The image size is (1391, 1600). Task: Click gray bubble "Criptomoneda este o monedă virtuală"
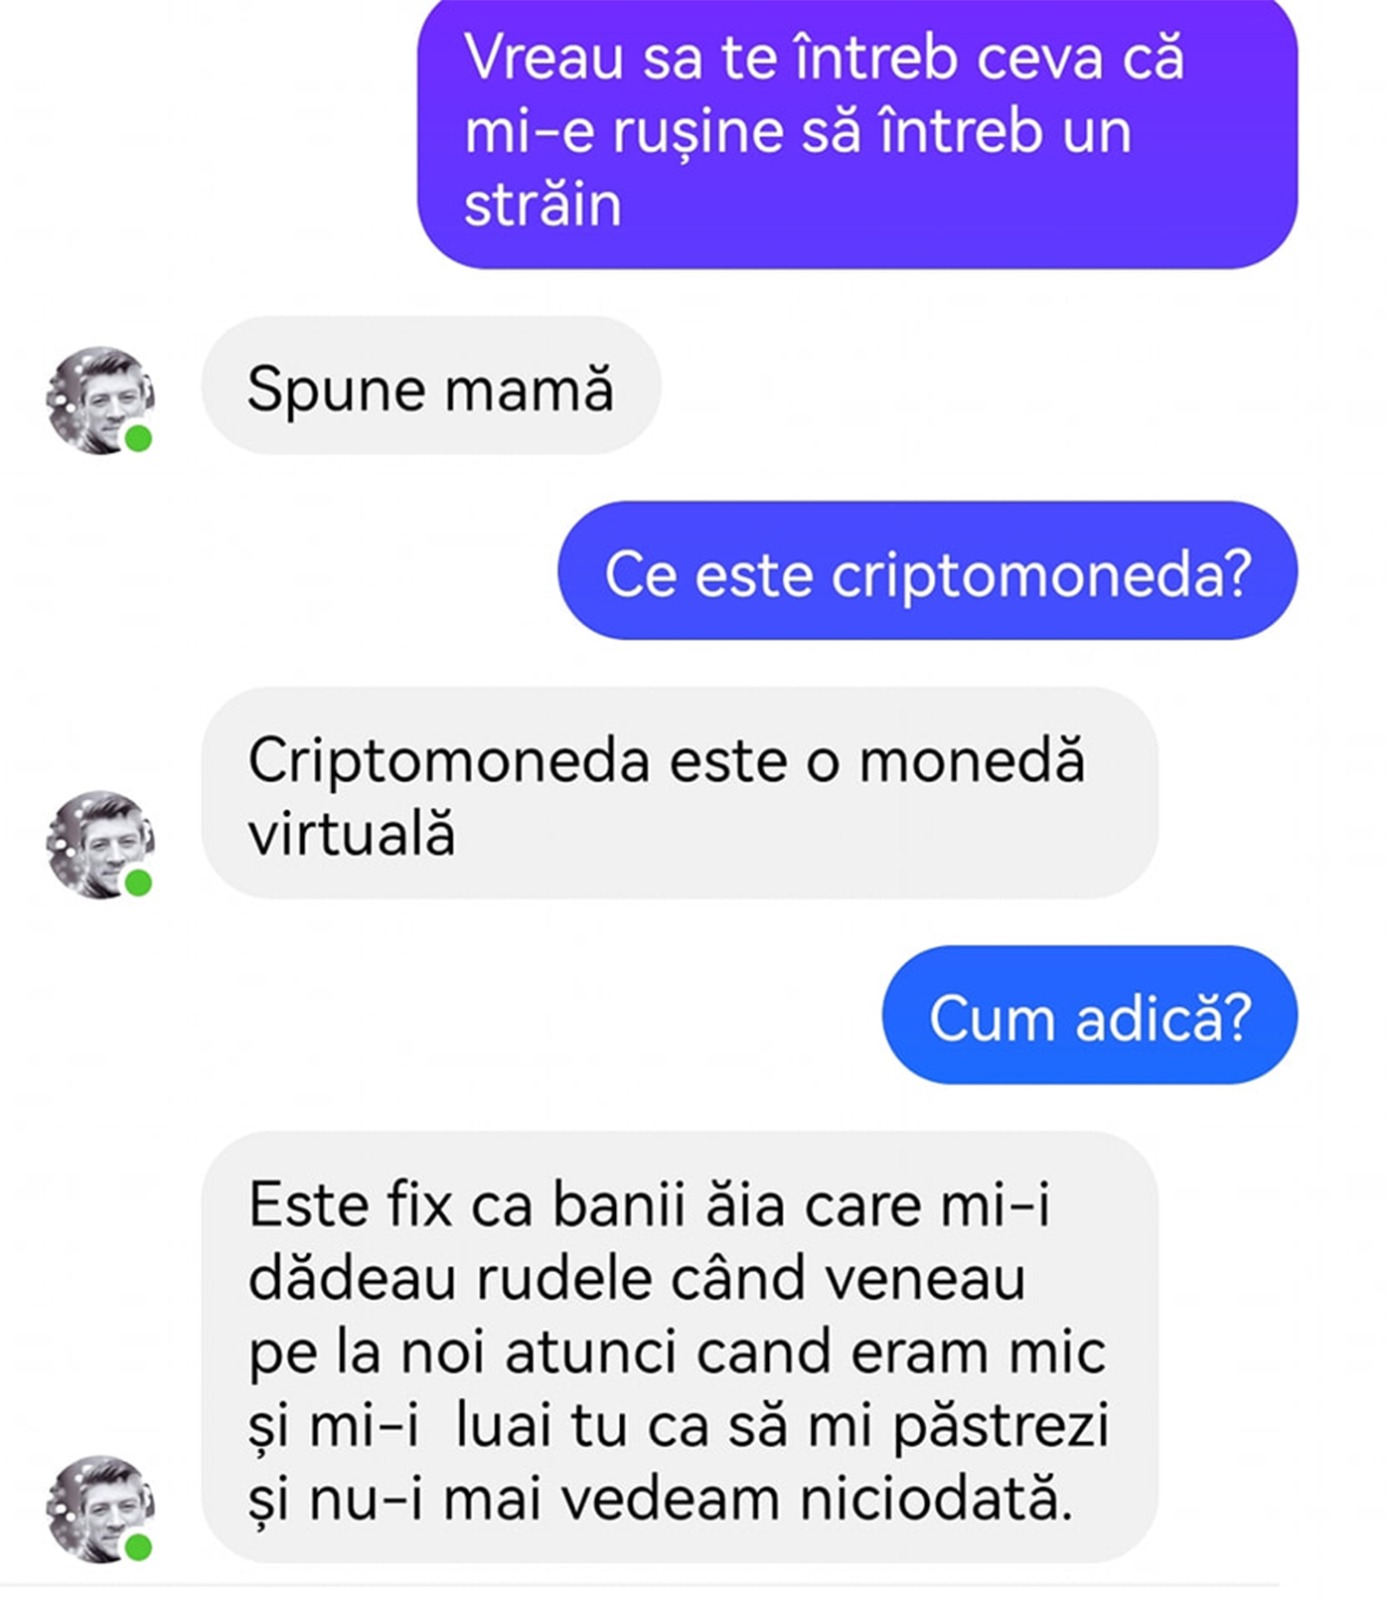[679, 793]
